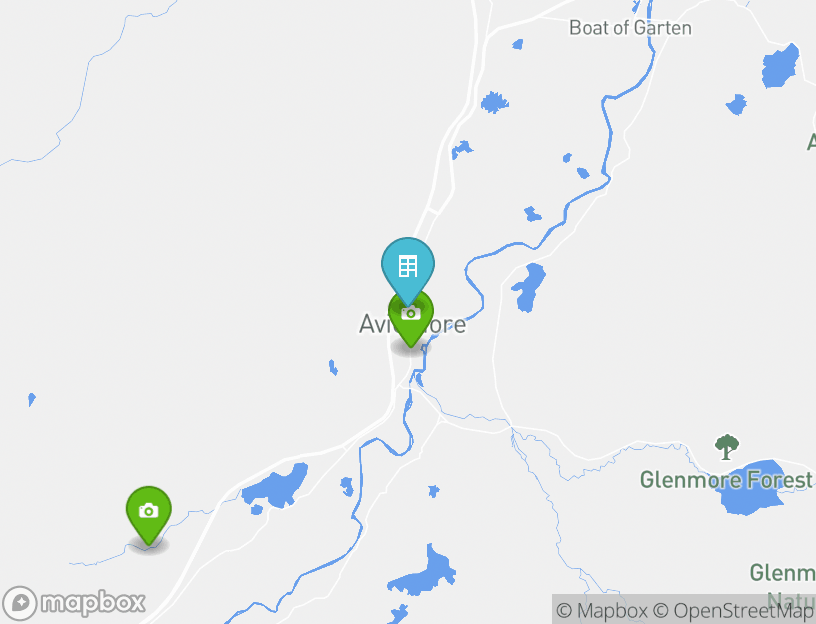Click the Boat of Garten place label
The width and height of the screenshot is (816, 624).
630,28
